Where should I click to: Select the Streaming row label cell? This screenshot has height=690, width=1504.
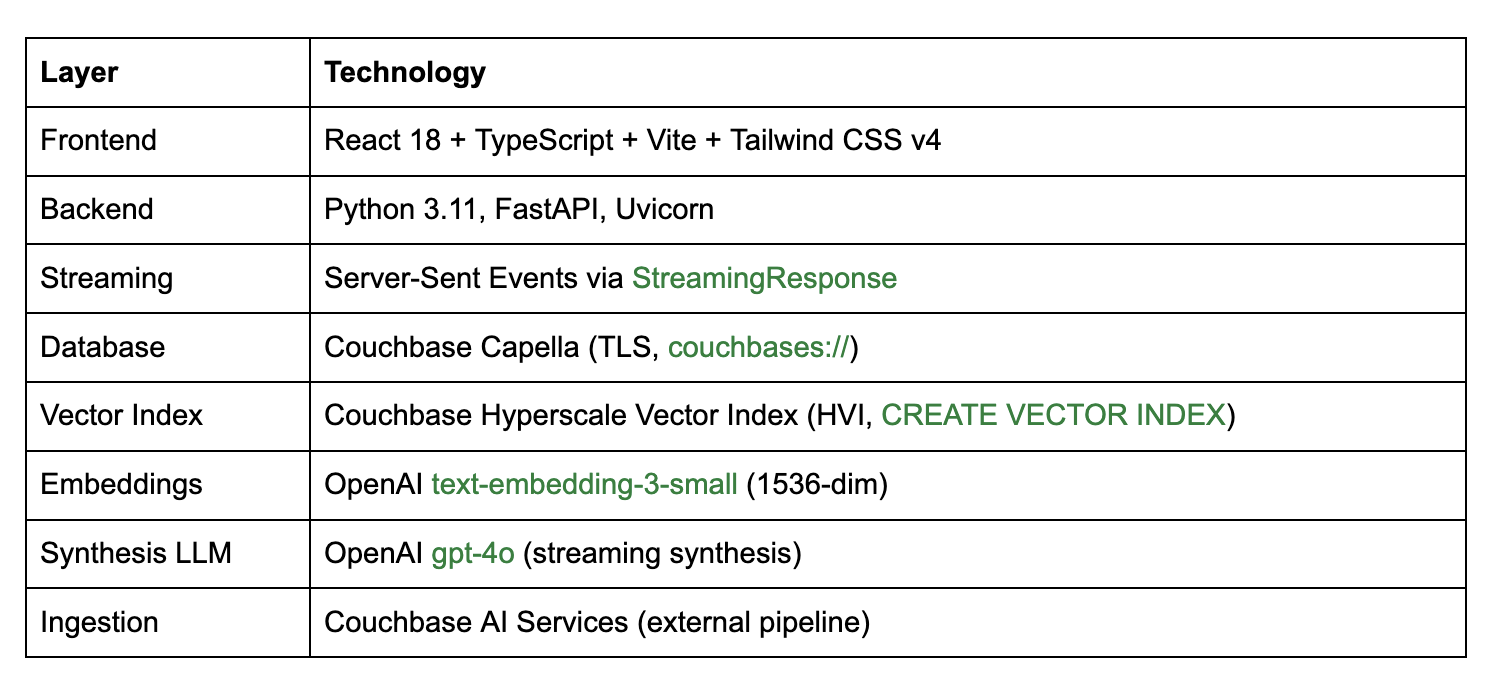click(106, 278)
